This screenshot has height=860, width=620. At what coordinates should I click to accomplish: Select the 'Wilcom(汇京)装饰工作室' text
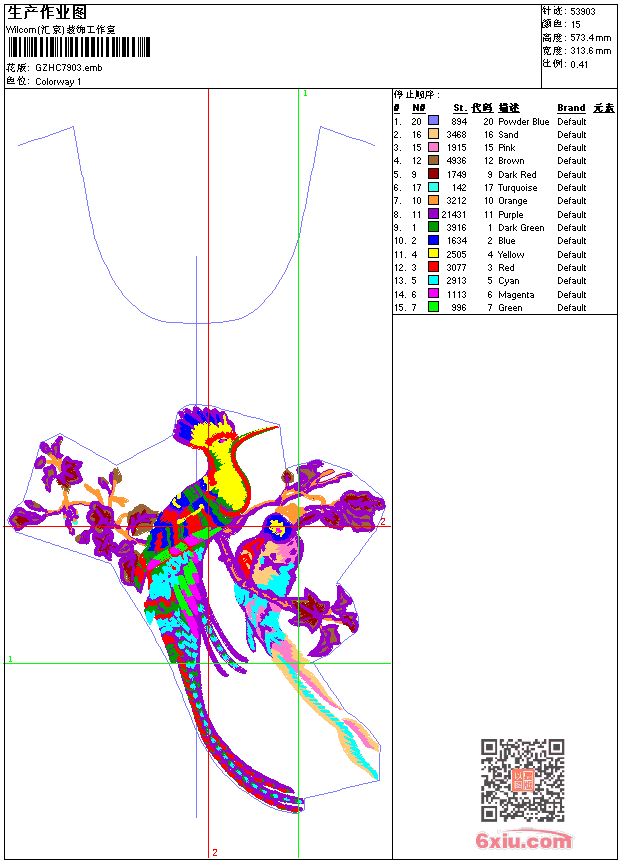60,30
